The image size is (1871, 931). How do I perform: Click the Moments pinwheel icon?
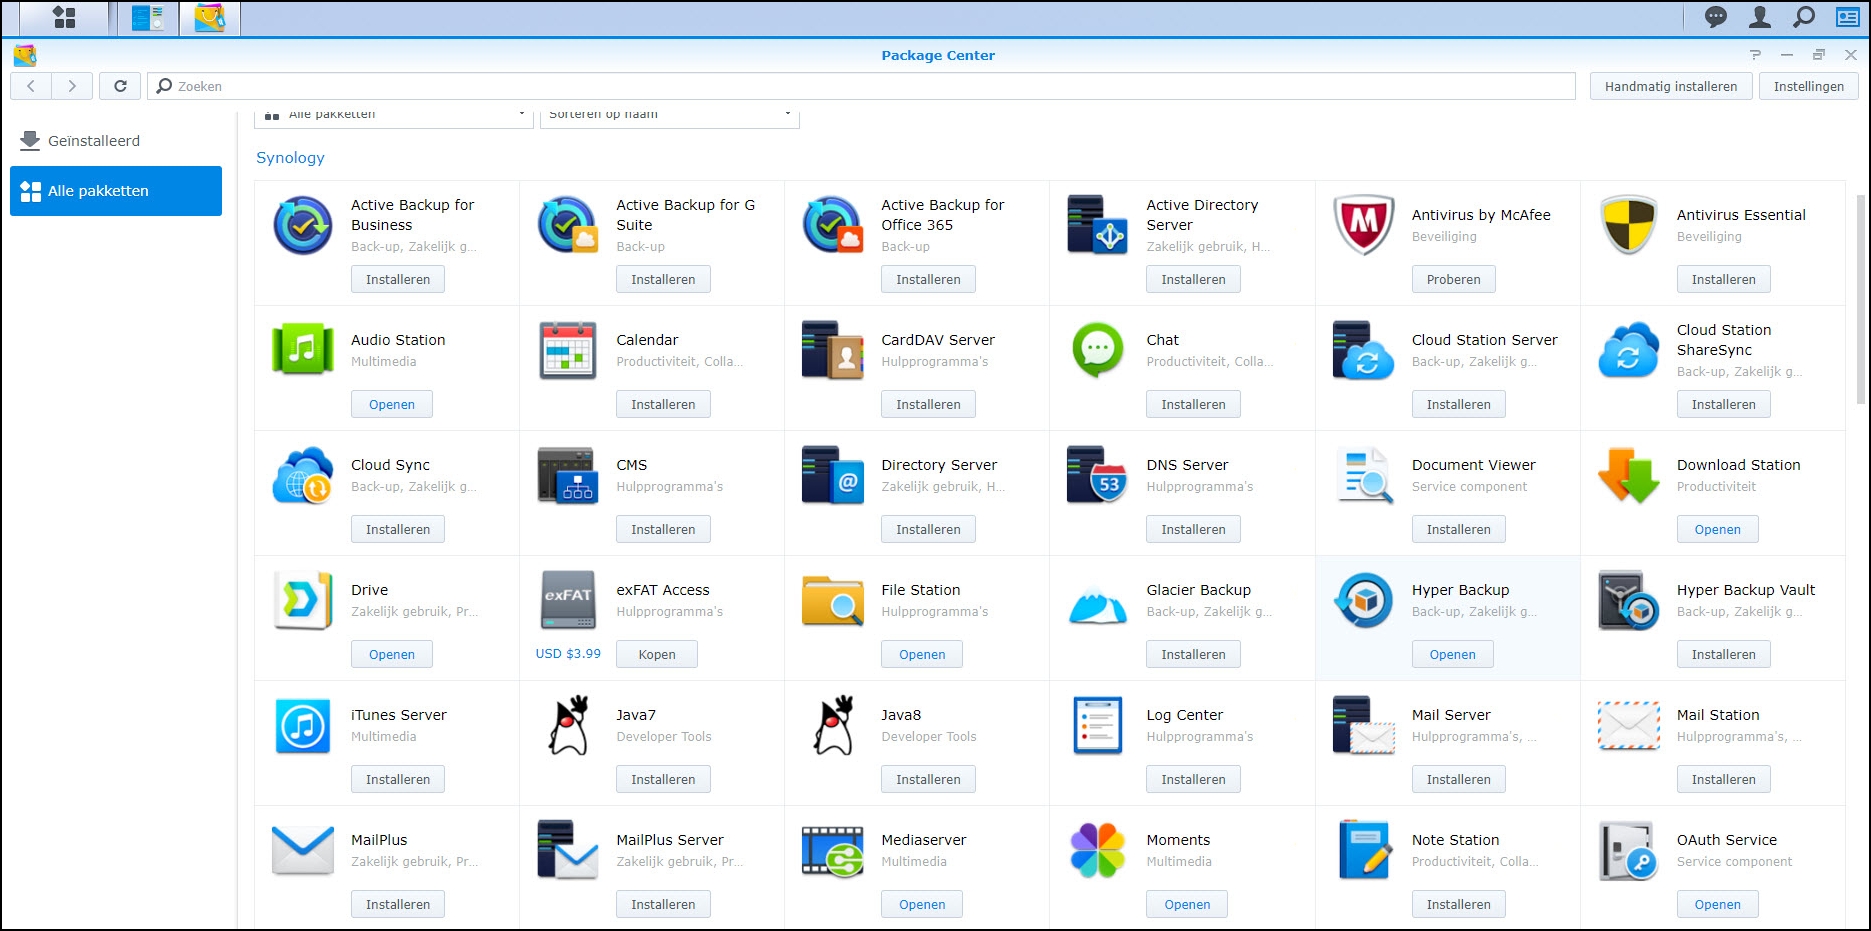tap(1098, 850)
